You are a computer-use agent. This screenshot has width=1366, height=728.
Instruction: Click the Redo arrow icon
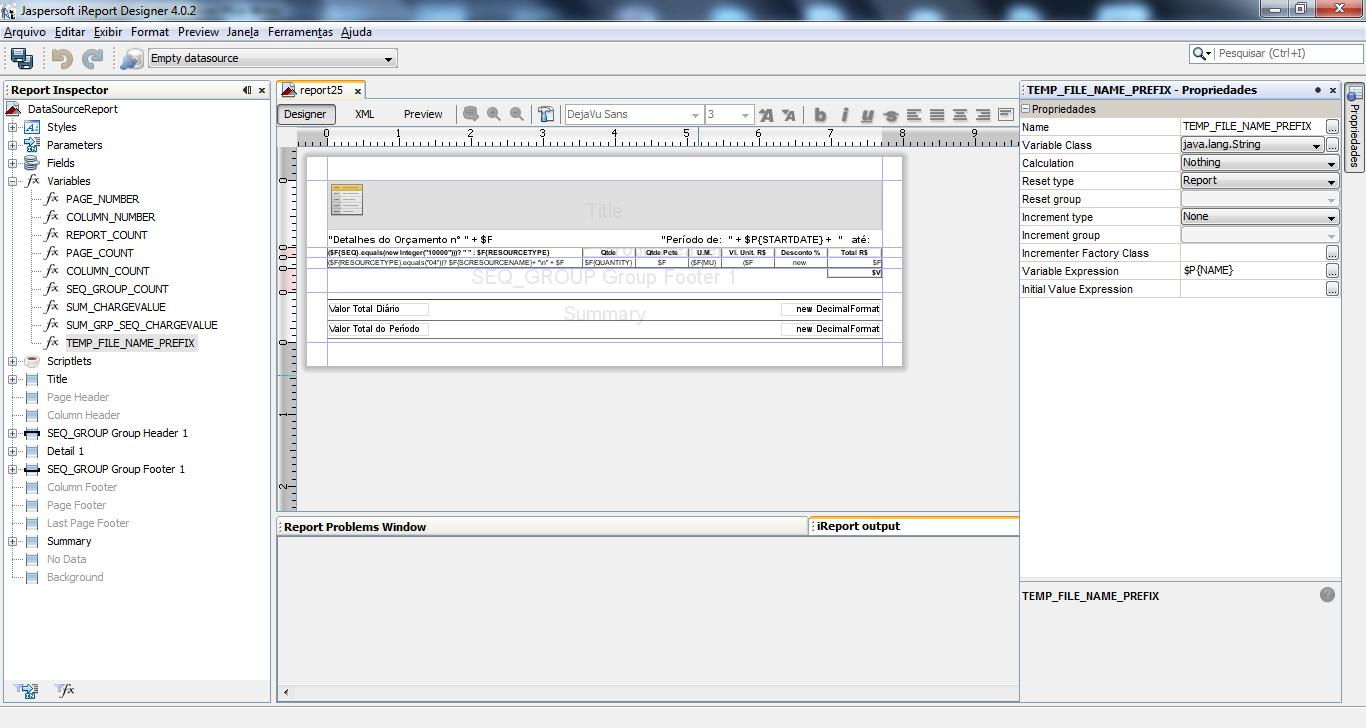click(x=93, y=59)
